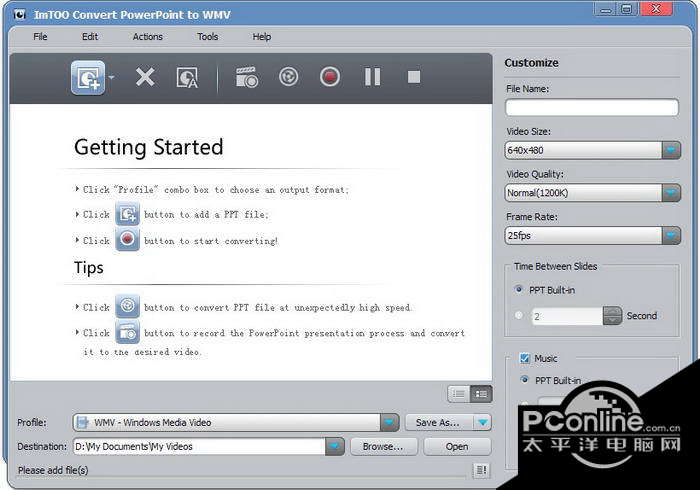Open the Tools menu
This screenshot has height=490, width=700.
[208, 37]
